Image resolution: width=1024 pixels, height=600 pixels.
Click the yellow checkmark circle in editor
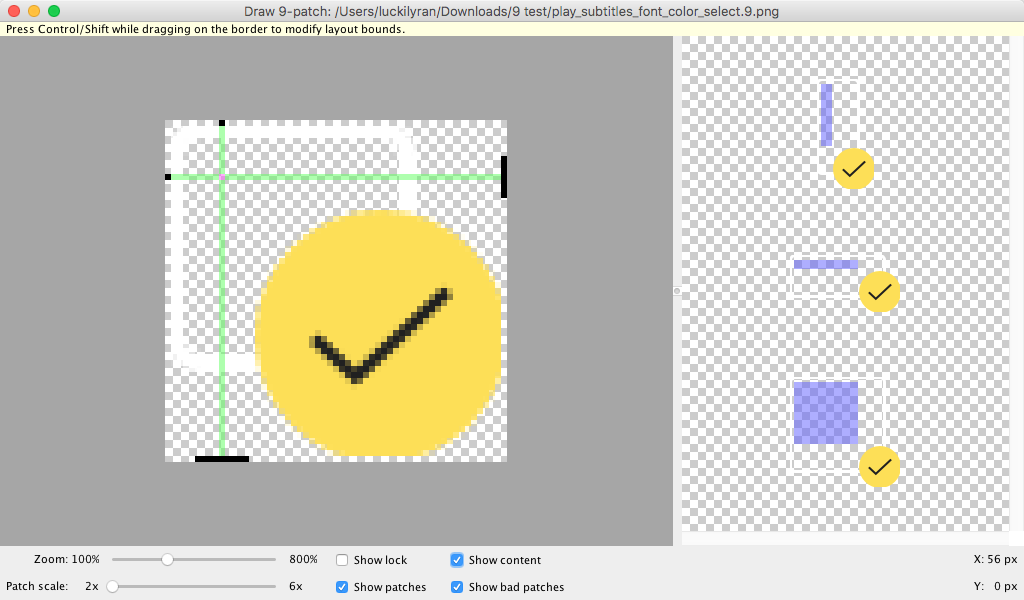tap(378, 333)
